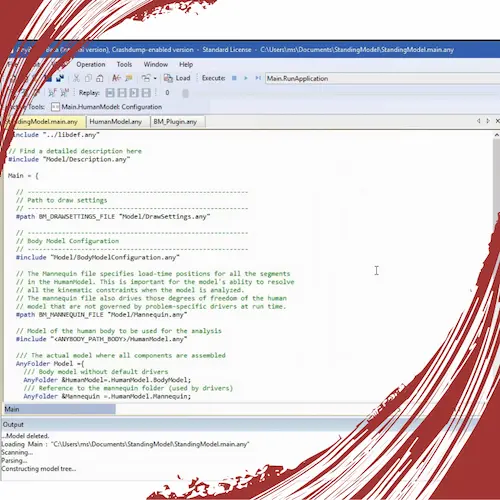Click the Replay go-to-end button

tap(146, 93)
